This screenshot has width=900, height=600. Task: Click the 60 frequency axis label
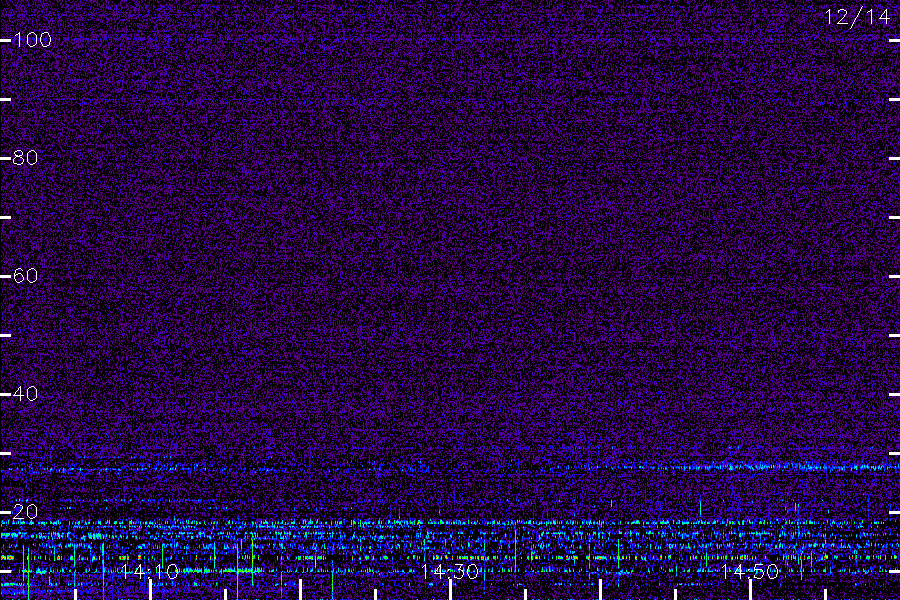[25, 276]
